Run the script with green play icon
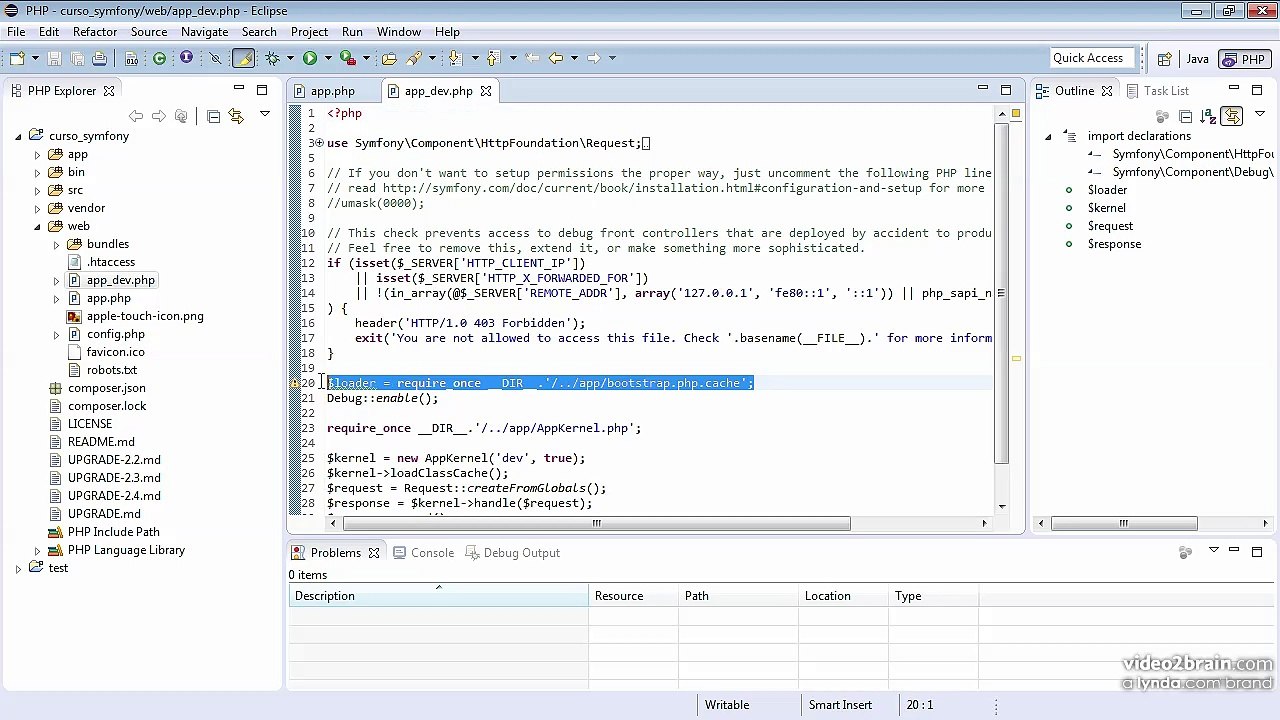 [310, 58]
